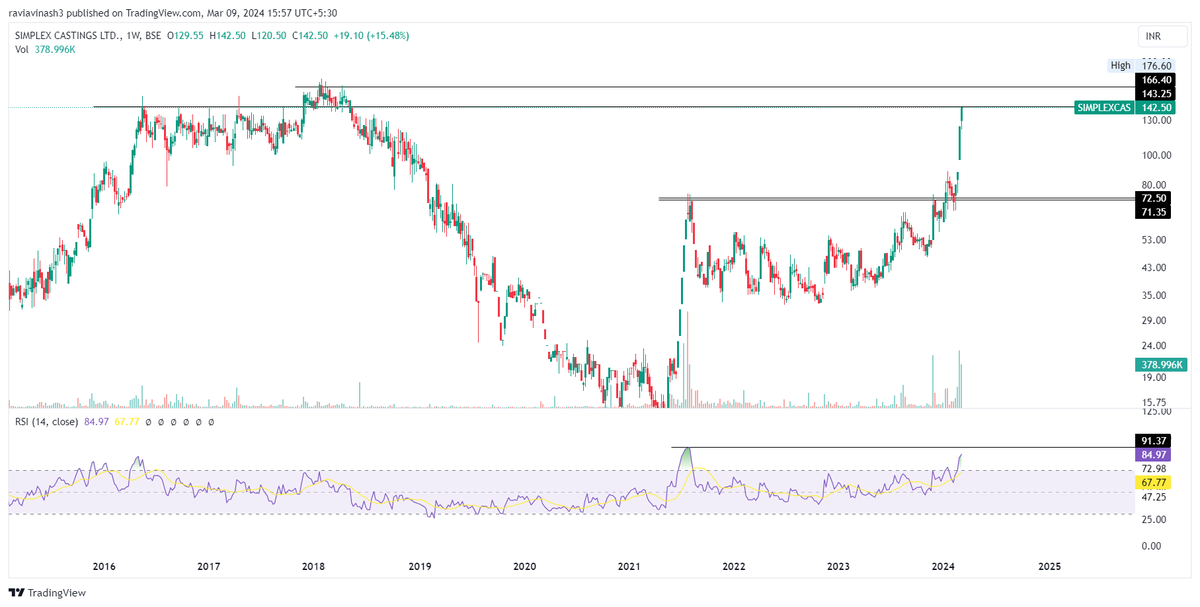Click the 2019 label on time axis
1200x607 pixels.
(419, 566)
